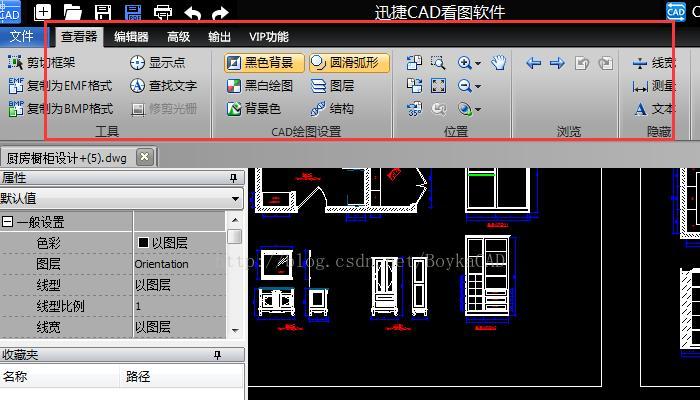
Task: Open the 查找文字 find text tool
Action: [163, 85]
